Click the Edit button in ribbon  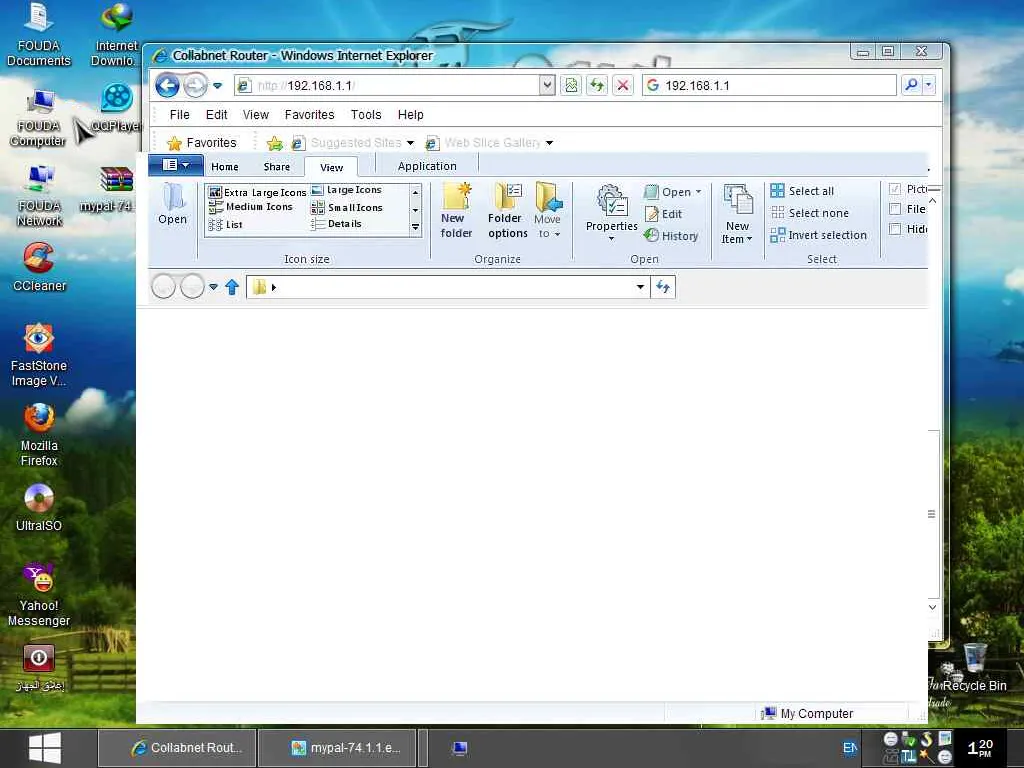(664, 214)
